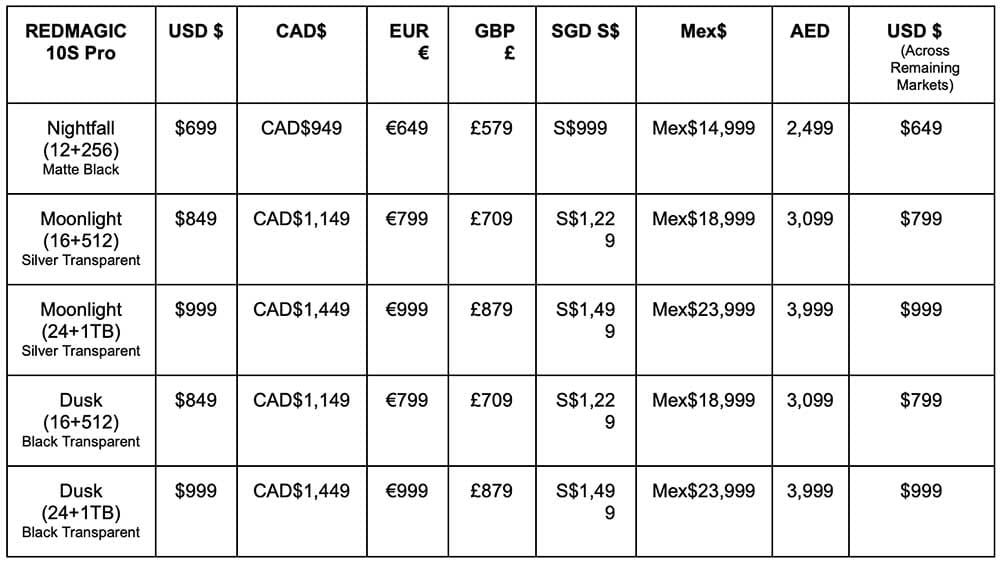Click the Mex$14,999 price cell

(x=703, y=128)
